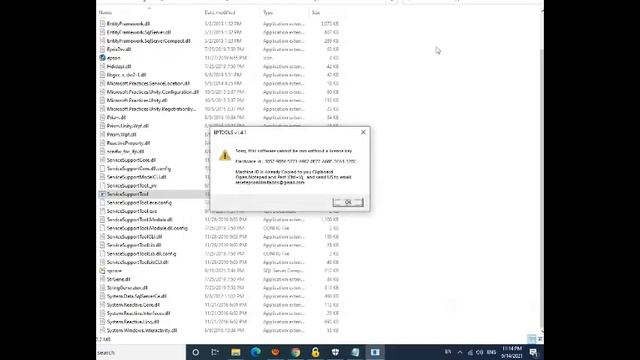The image size is (640, 360).
Task: Select the ServiceSupportToolLibCLI.dll file
Action: [137, 262]
